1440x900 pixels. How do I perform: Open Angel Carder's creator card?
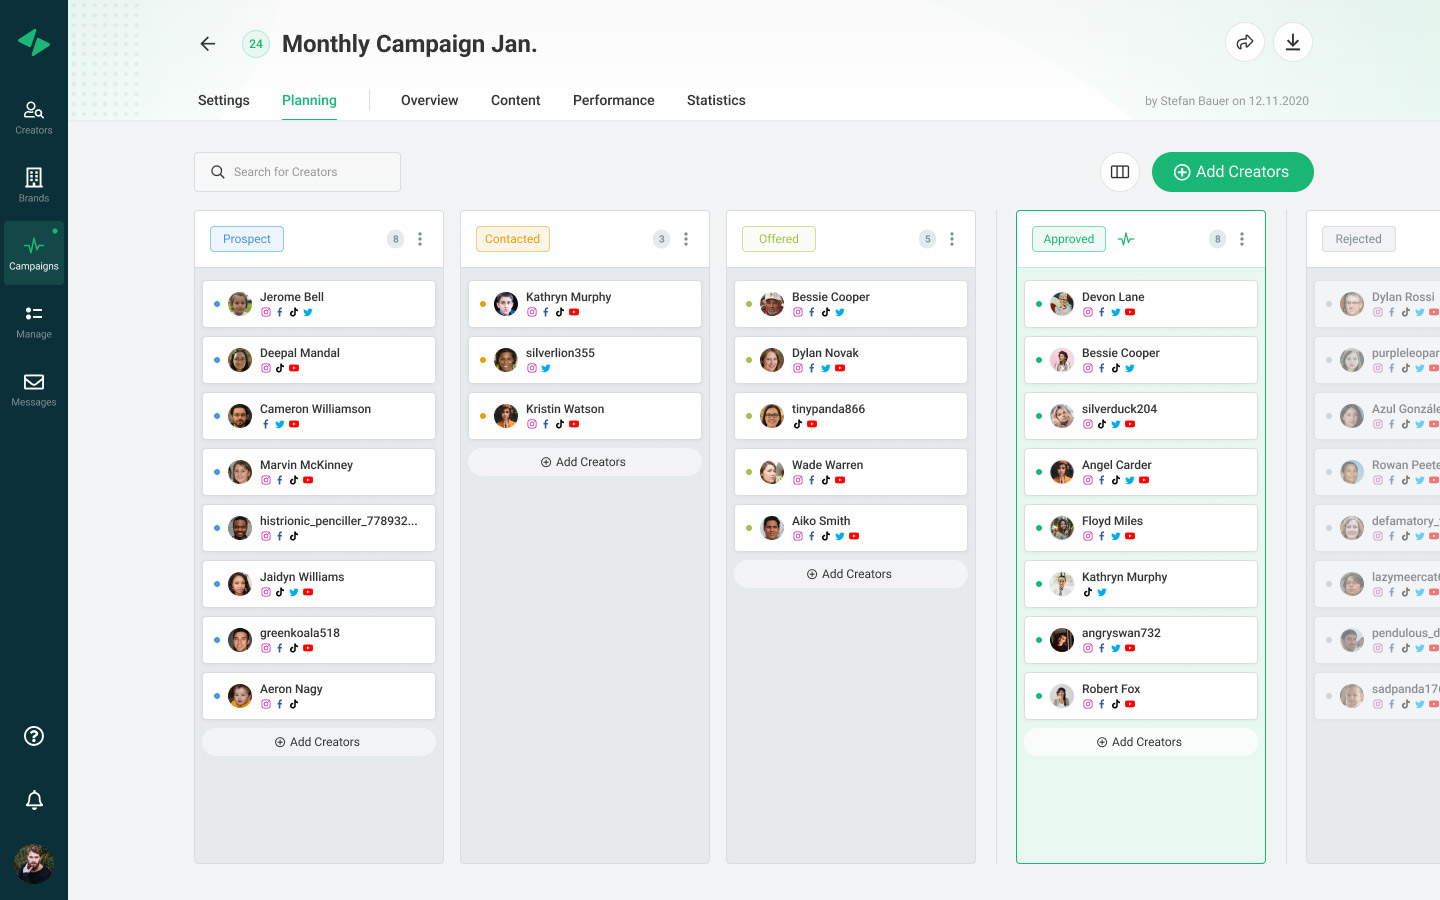click(x=1141, y=472)
